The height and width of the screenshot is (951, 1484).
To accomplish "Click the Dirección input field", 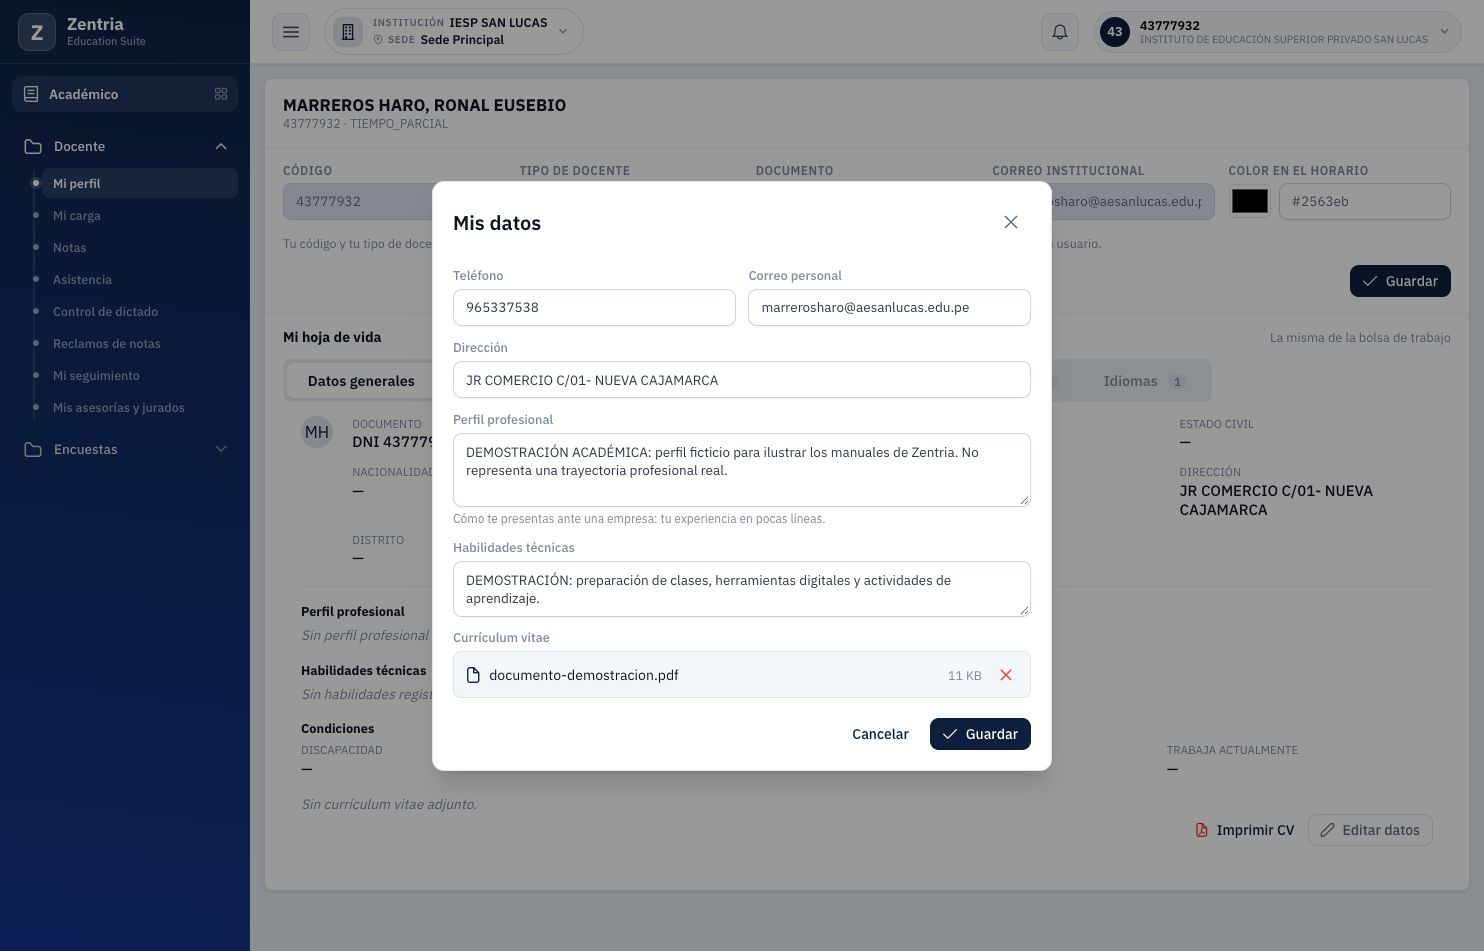I will 742,380.
